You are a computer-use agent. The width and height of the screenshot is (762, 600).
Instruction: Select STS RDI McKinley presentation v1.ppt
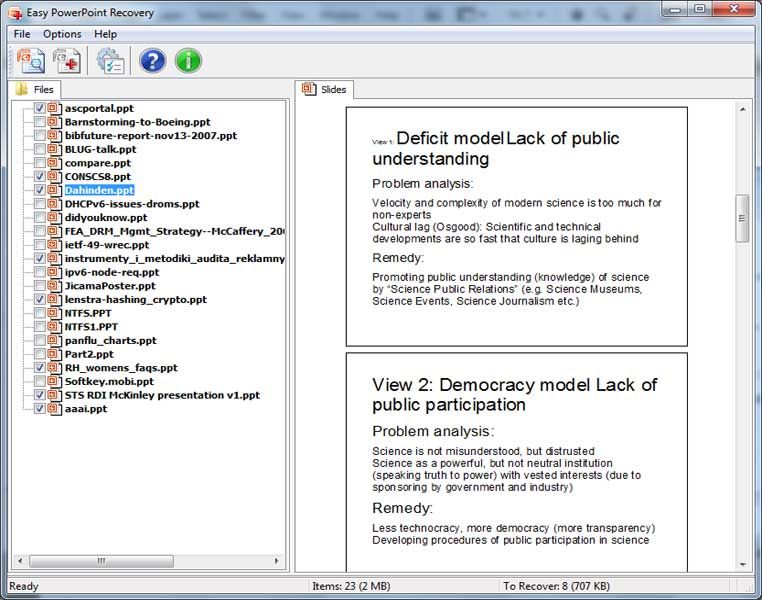162,395
